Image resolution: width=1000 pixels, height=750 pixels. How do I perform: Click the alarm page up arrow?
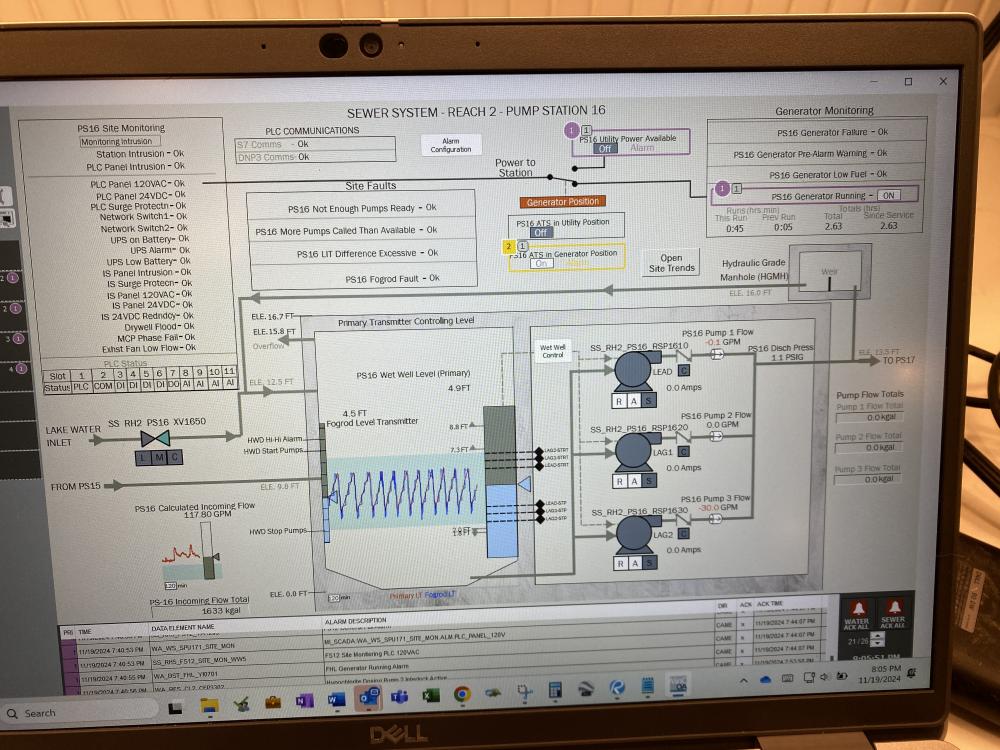(x=877, y=636)
